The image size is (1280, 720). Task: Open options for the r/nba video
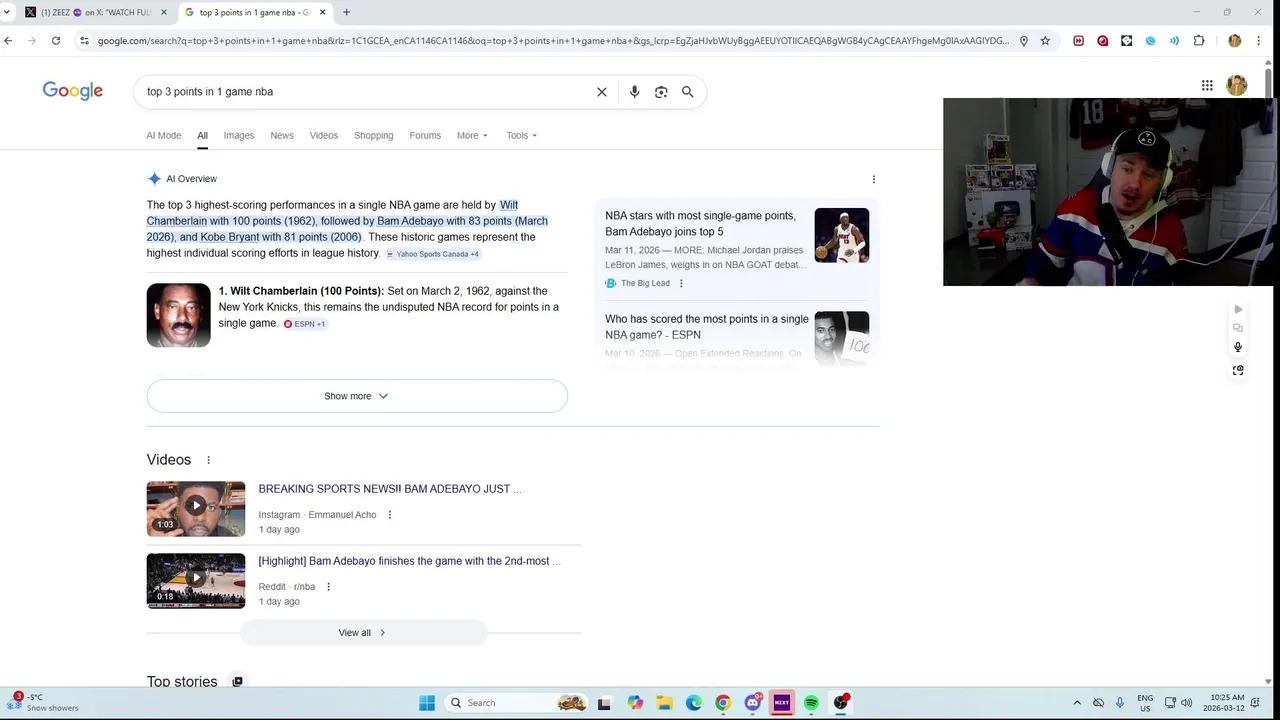click(328, 587)
